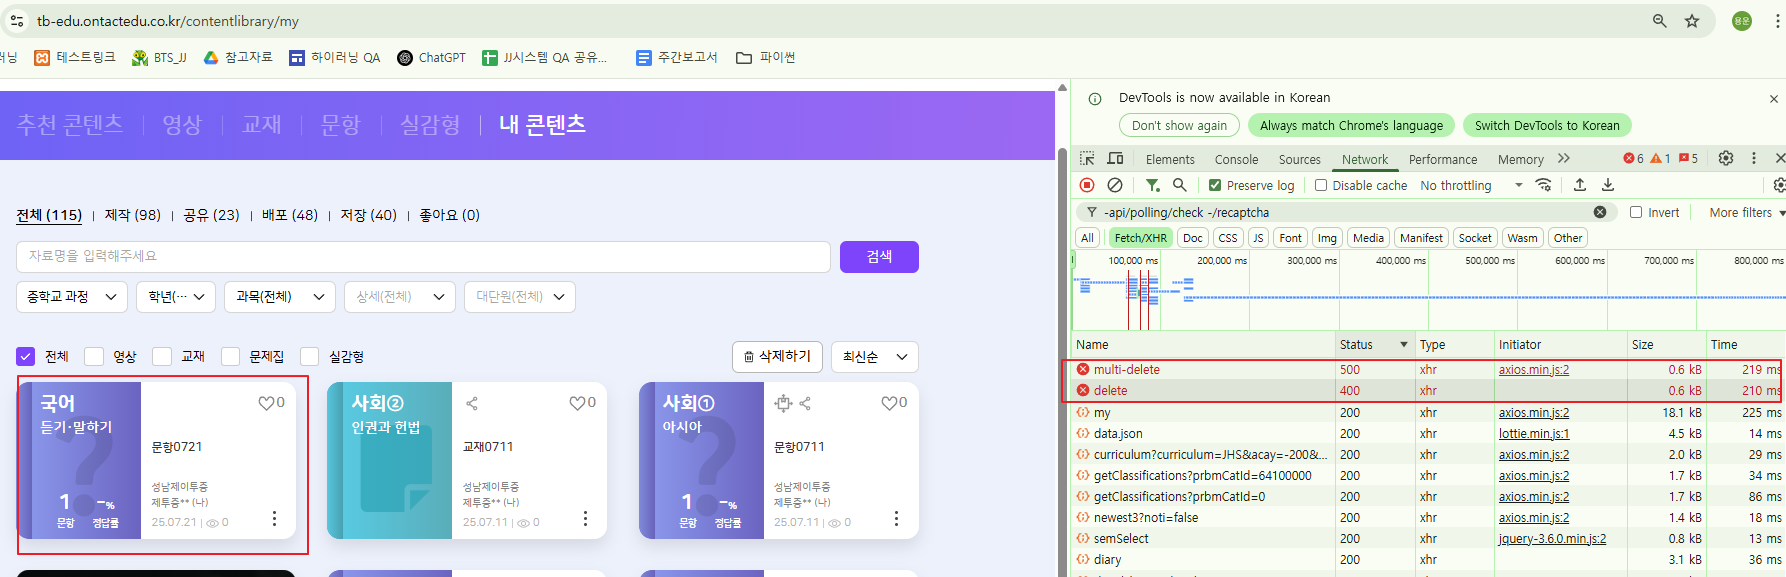
Task: Click the 자료명 search input field
Action: click(423, 257)
